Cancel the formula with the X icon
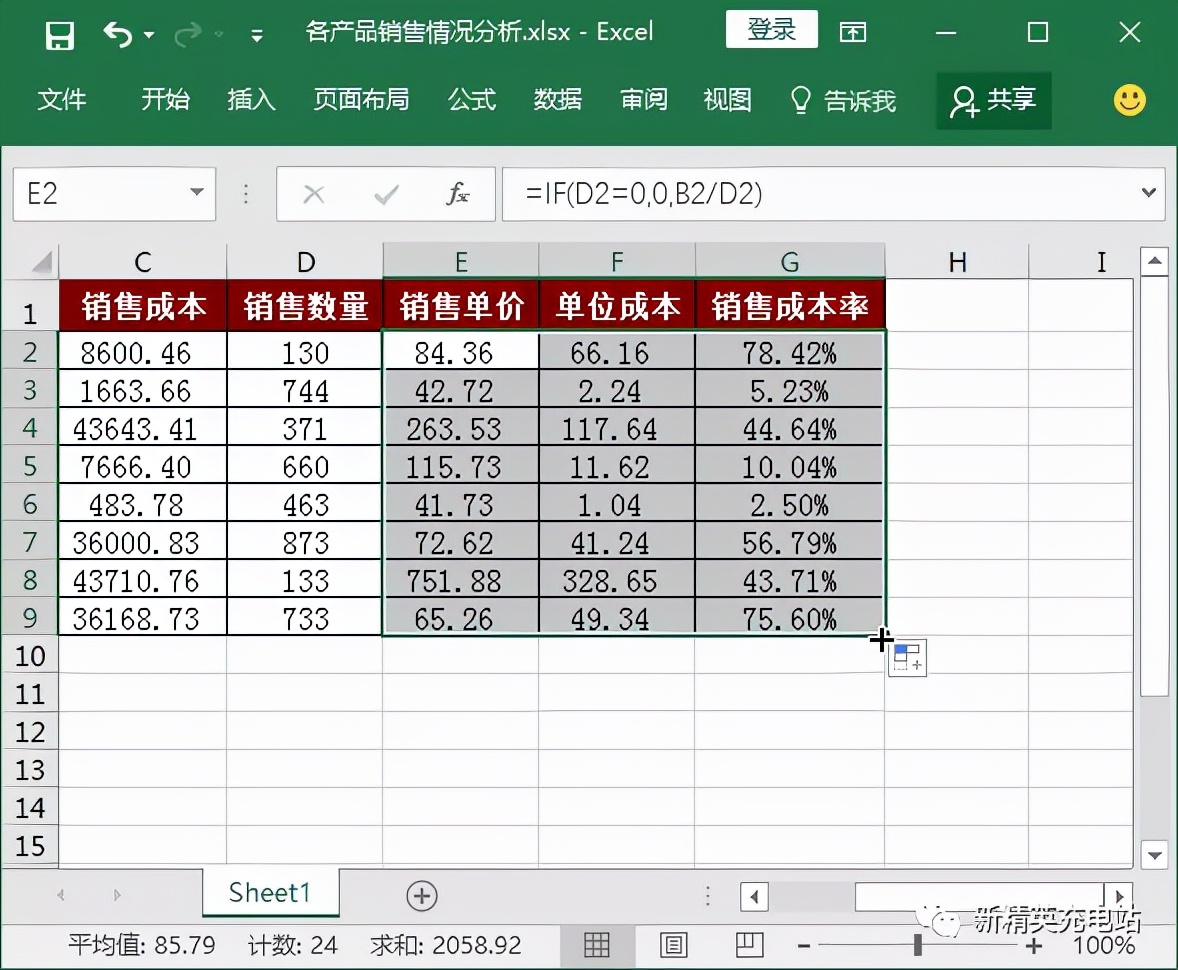1178x970 pixels. [x=314, y=194]
